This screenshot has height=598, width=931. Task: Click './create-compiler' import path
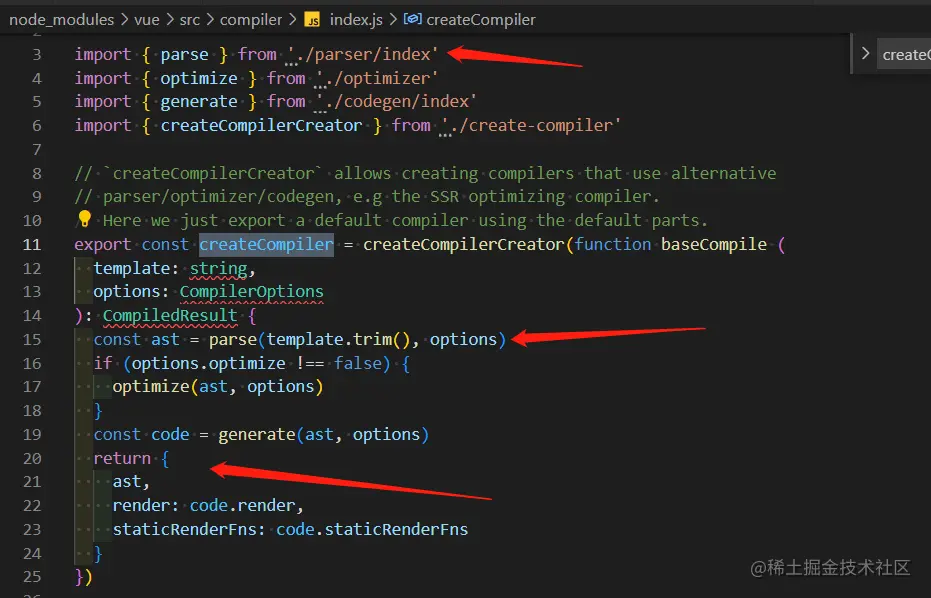[x=531, y=125]
